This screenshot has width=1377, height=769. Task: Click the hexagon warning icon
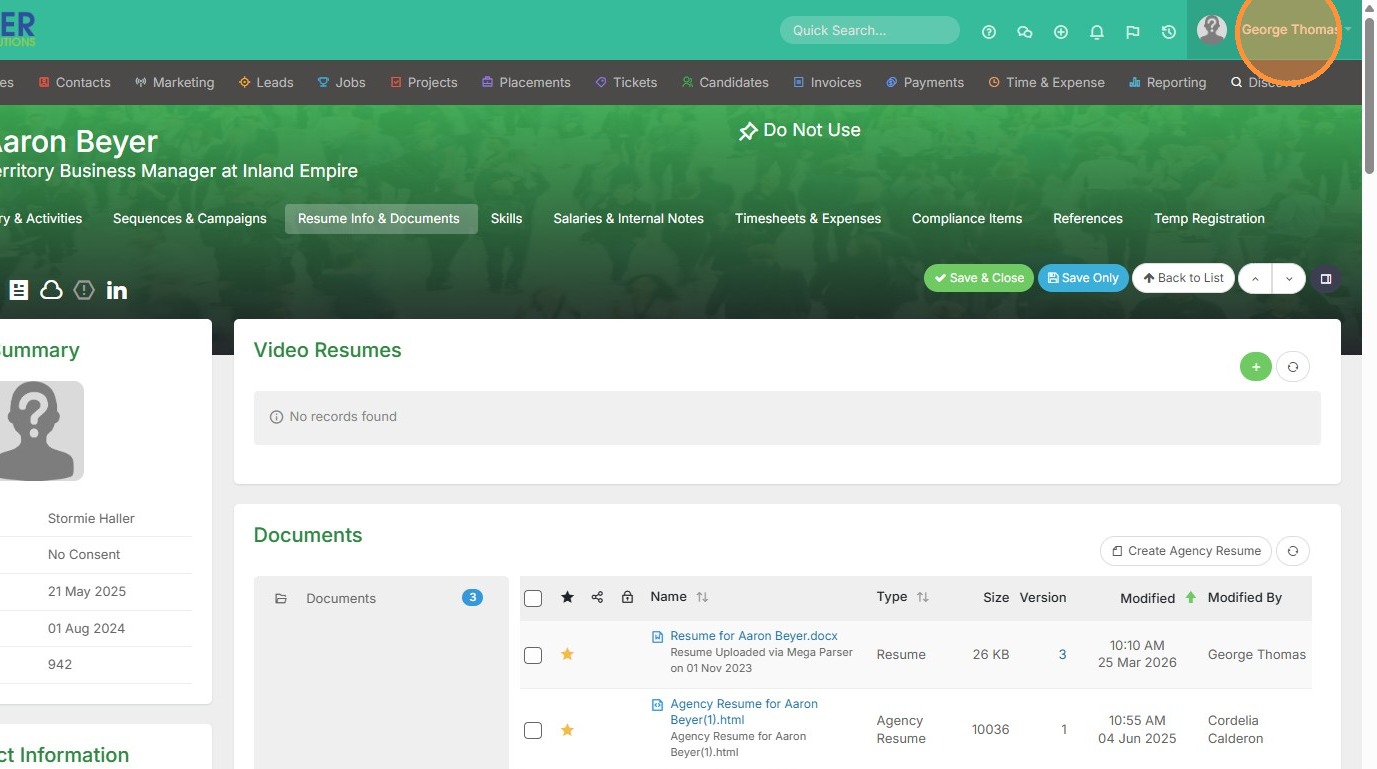[84, 290]
